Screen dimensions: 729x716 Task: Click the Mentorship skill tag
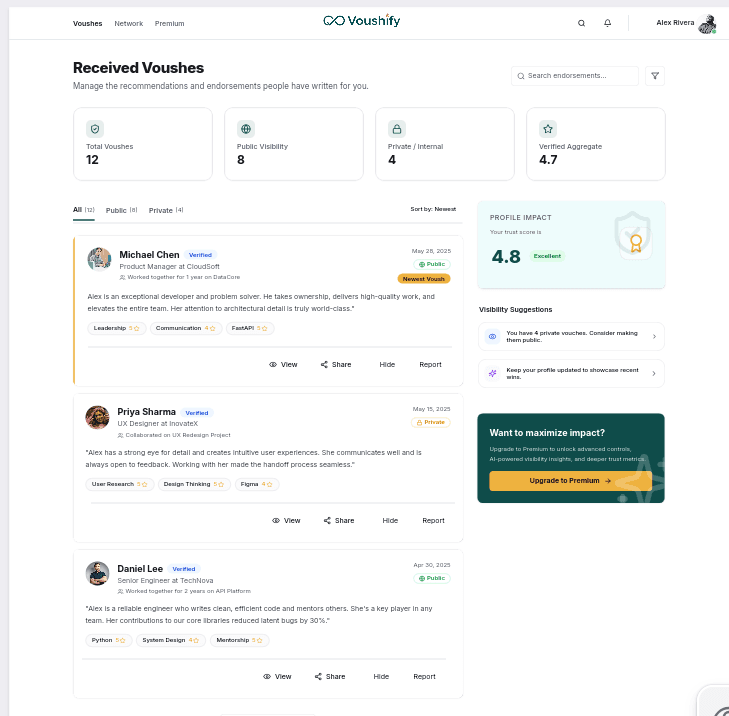pyautogui.click(x=239, y=640)
